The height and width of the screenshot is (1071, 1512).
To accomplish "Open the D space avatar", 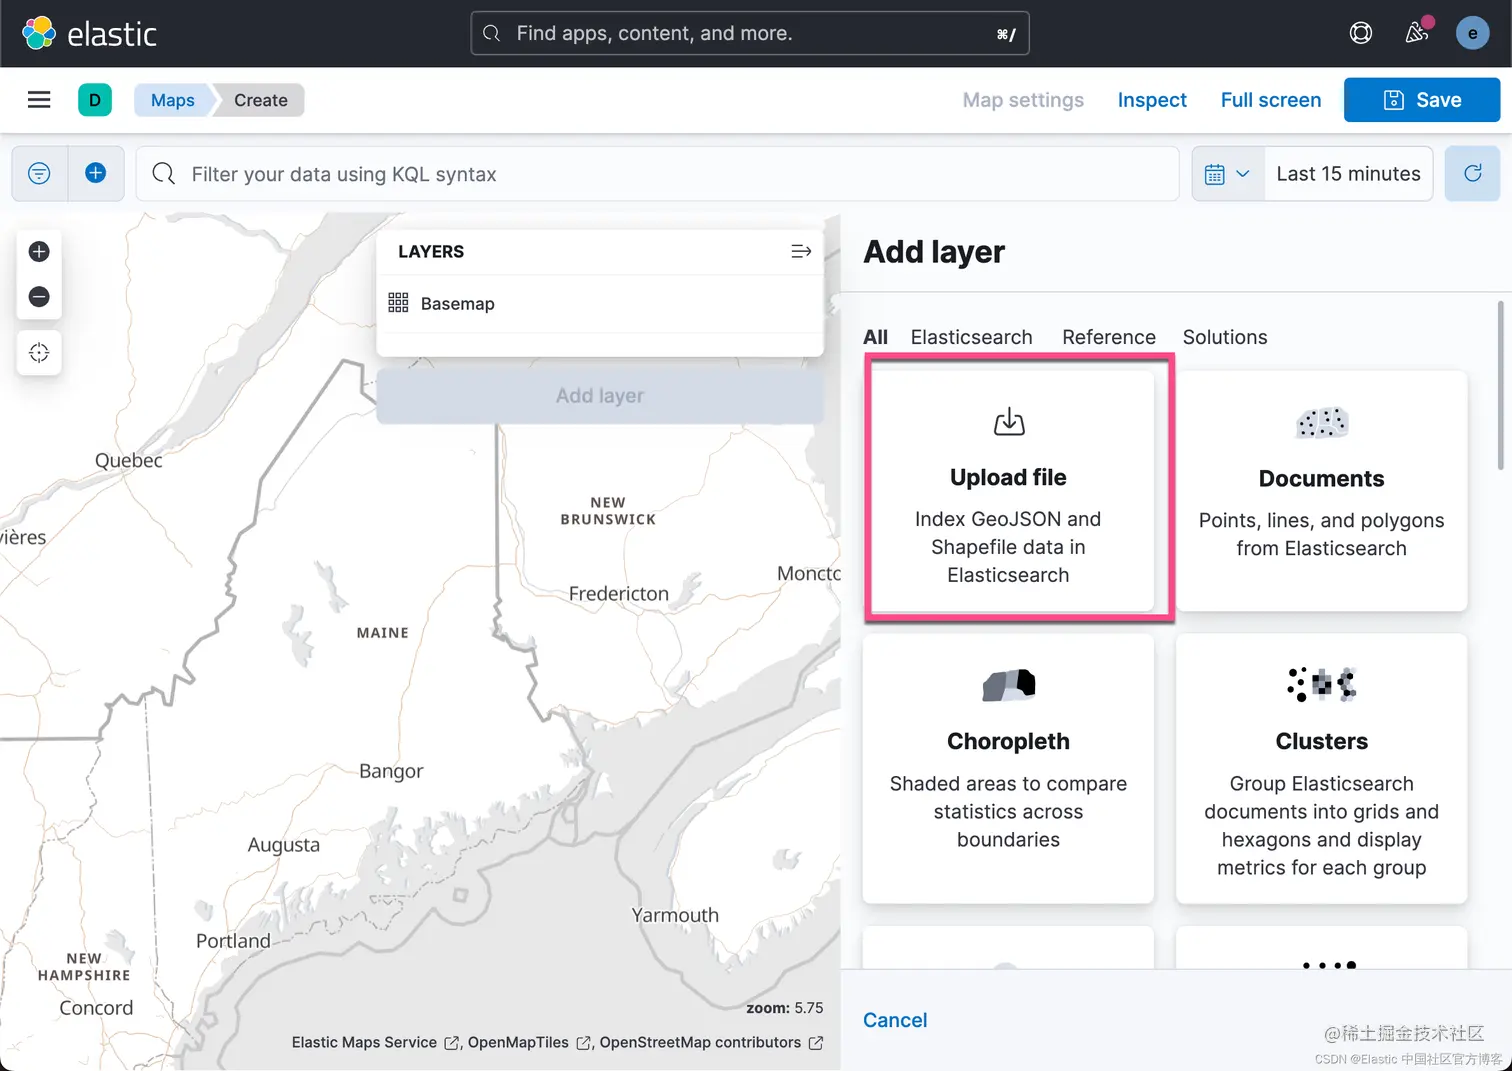I will point(95,100).
